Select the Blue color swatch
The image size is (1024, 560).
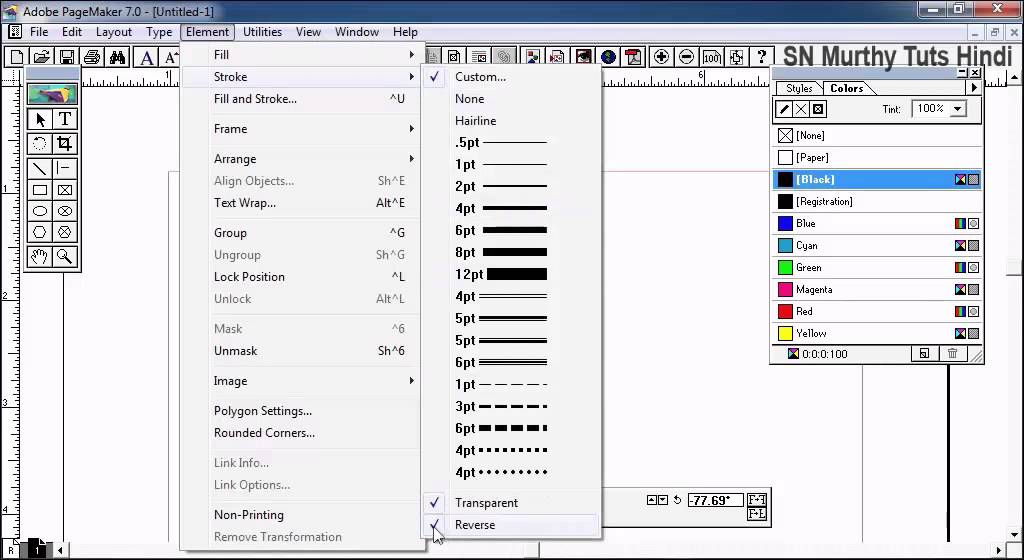(877, 223)
